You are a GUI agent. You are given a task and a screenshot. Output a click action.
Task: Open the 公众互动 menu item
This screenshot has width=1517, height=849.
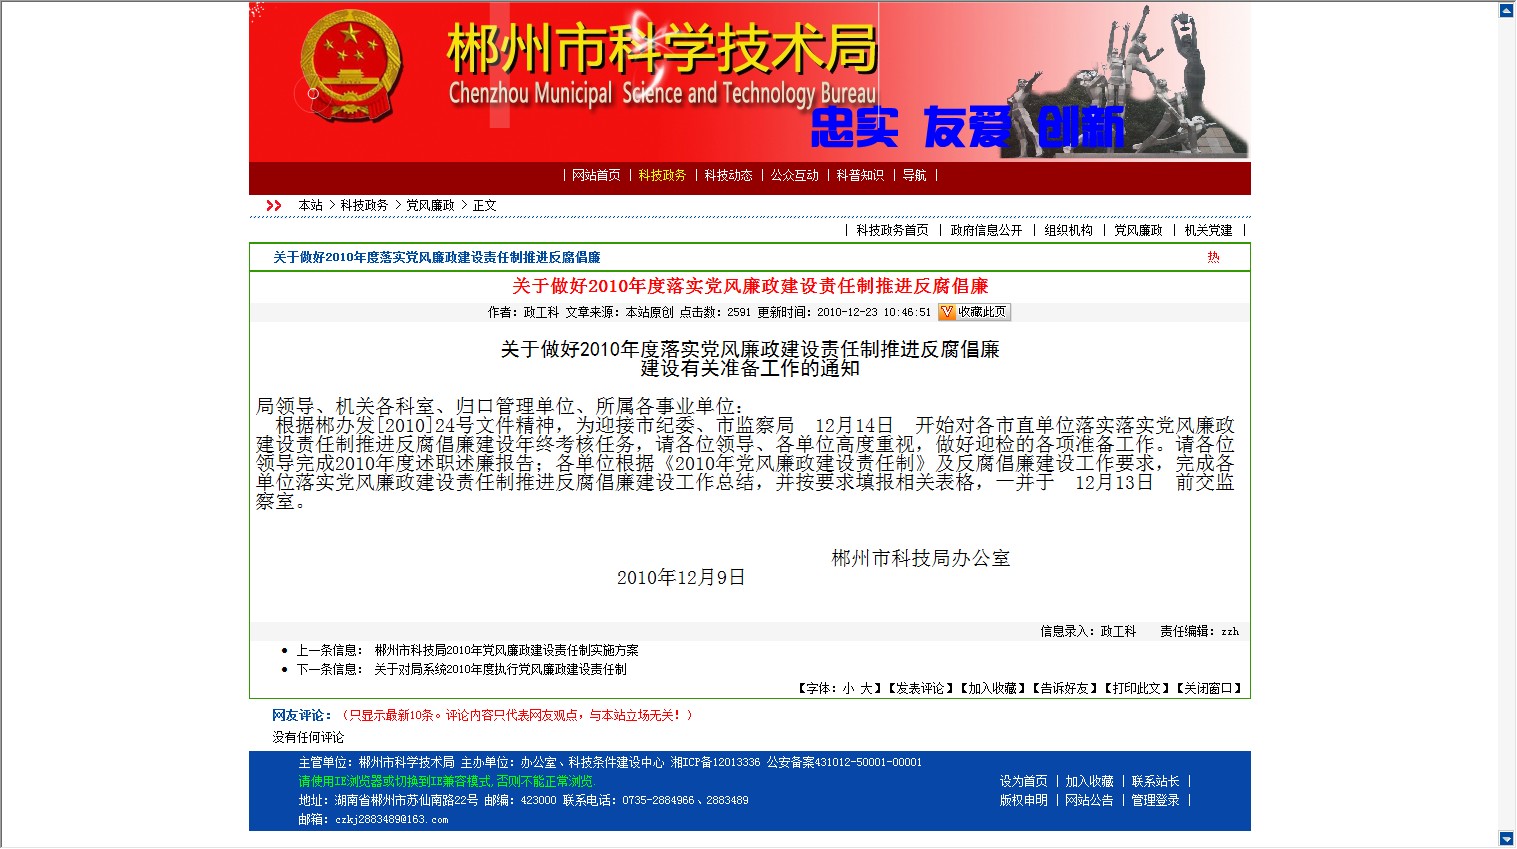[794, 175]
